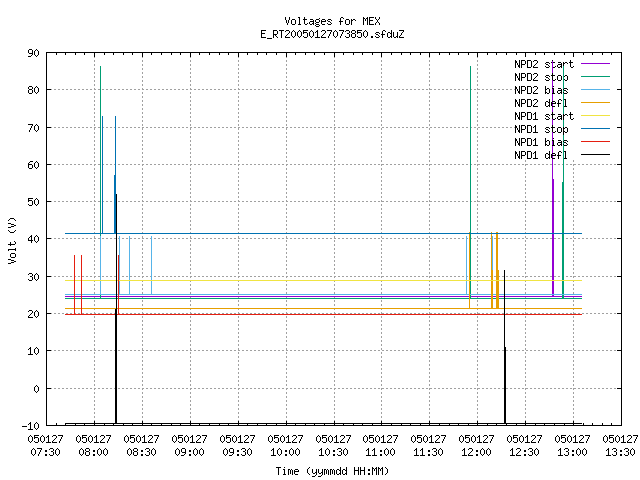Click the x-axis tick label 10:00

pyautogui.click(x=285, y=452)
